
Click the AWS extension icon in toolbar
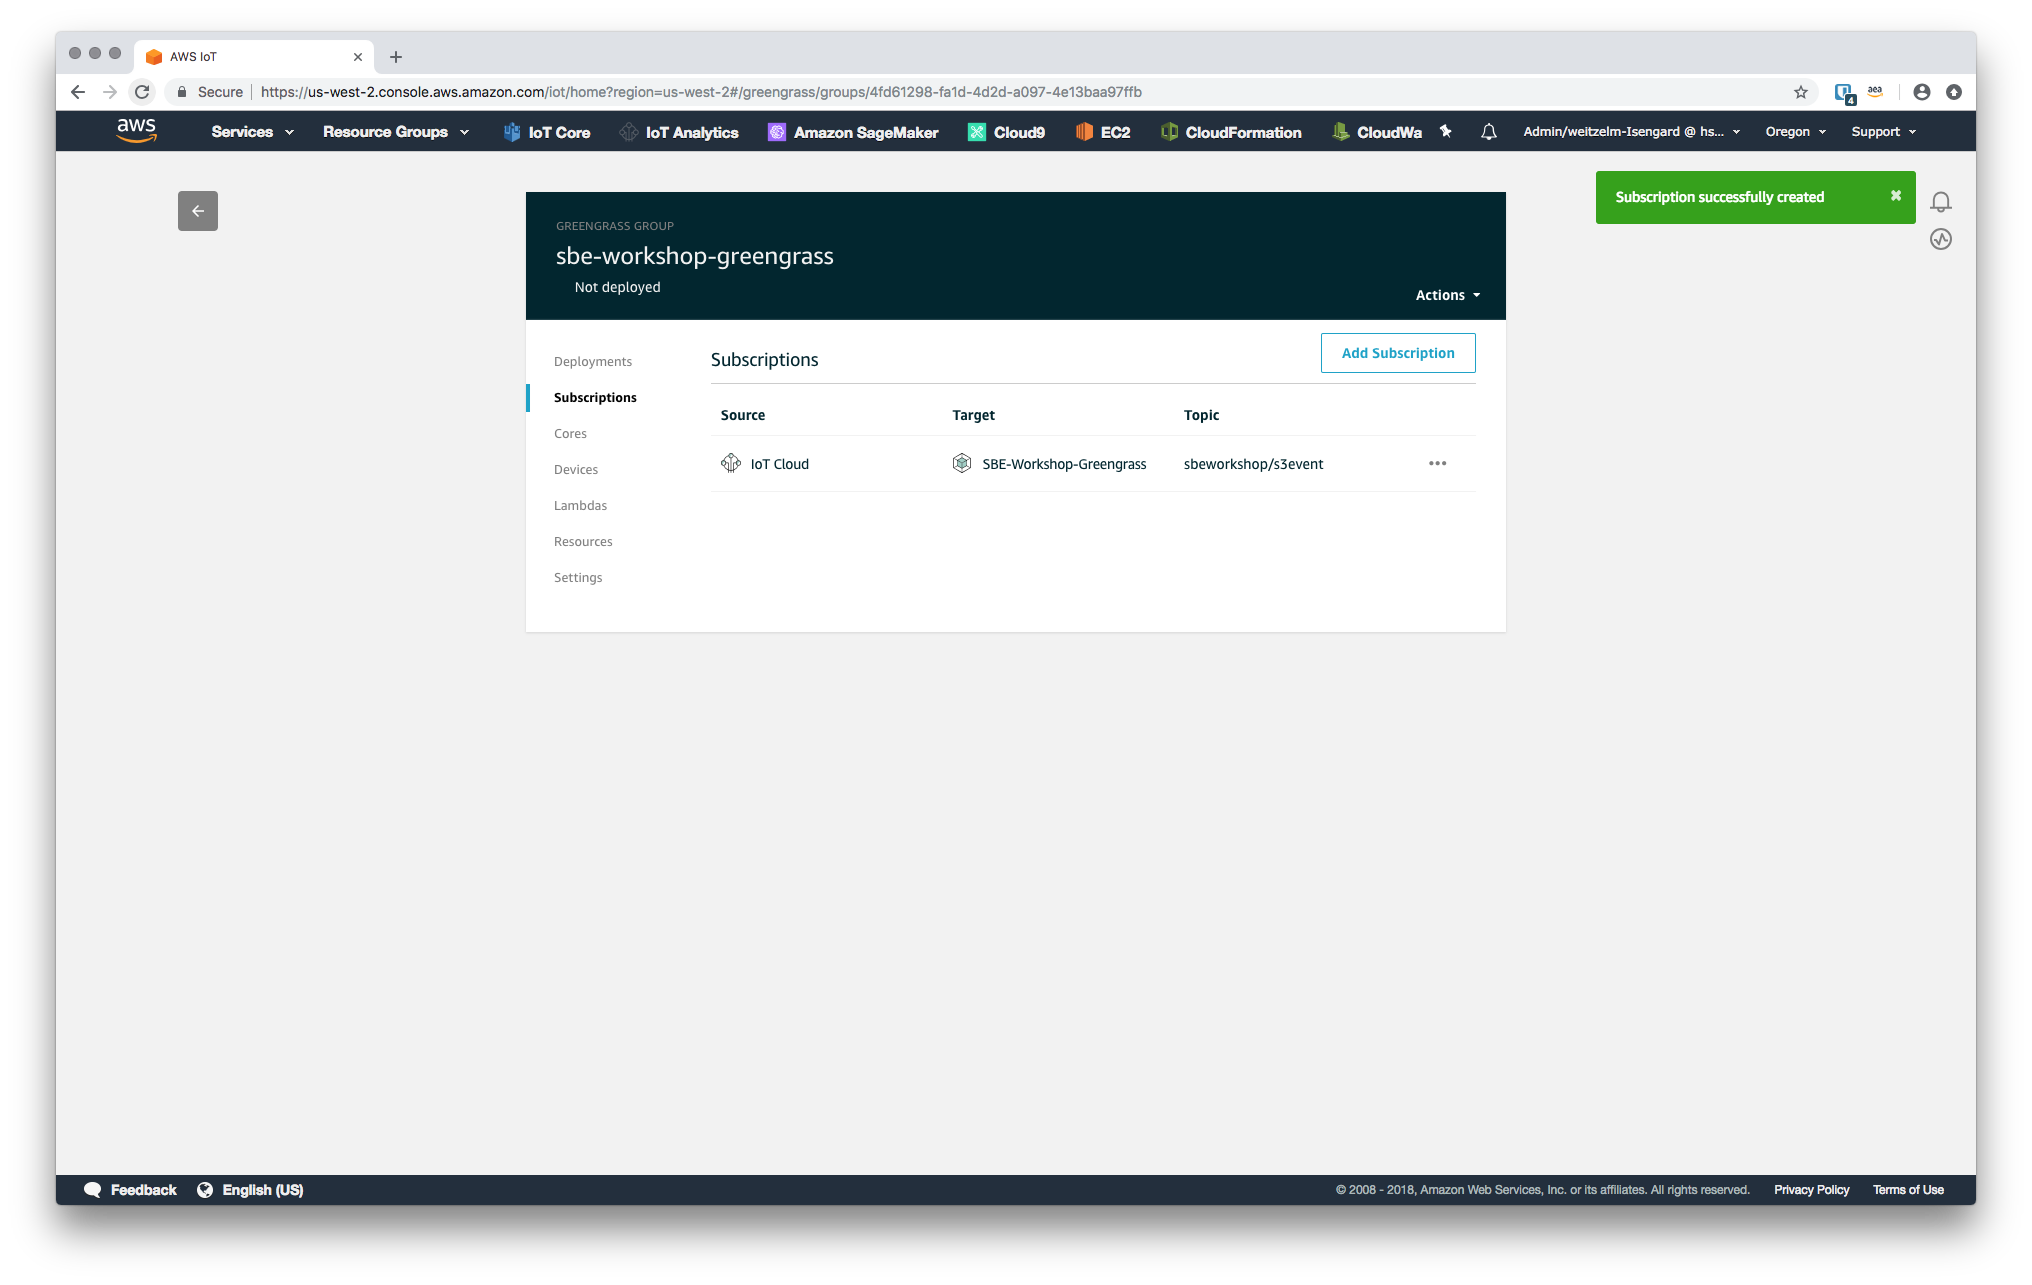pos(1875,92)
